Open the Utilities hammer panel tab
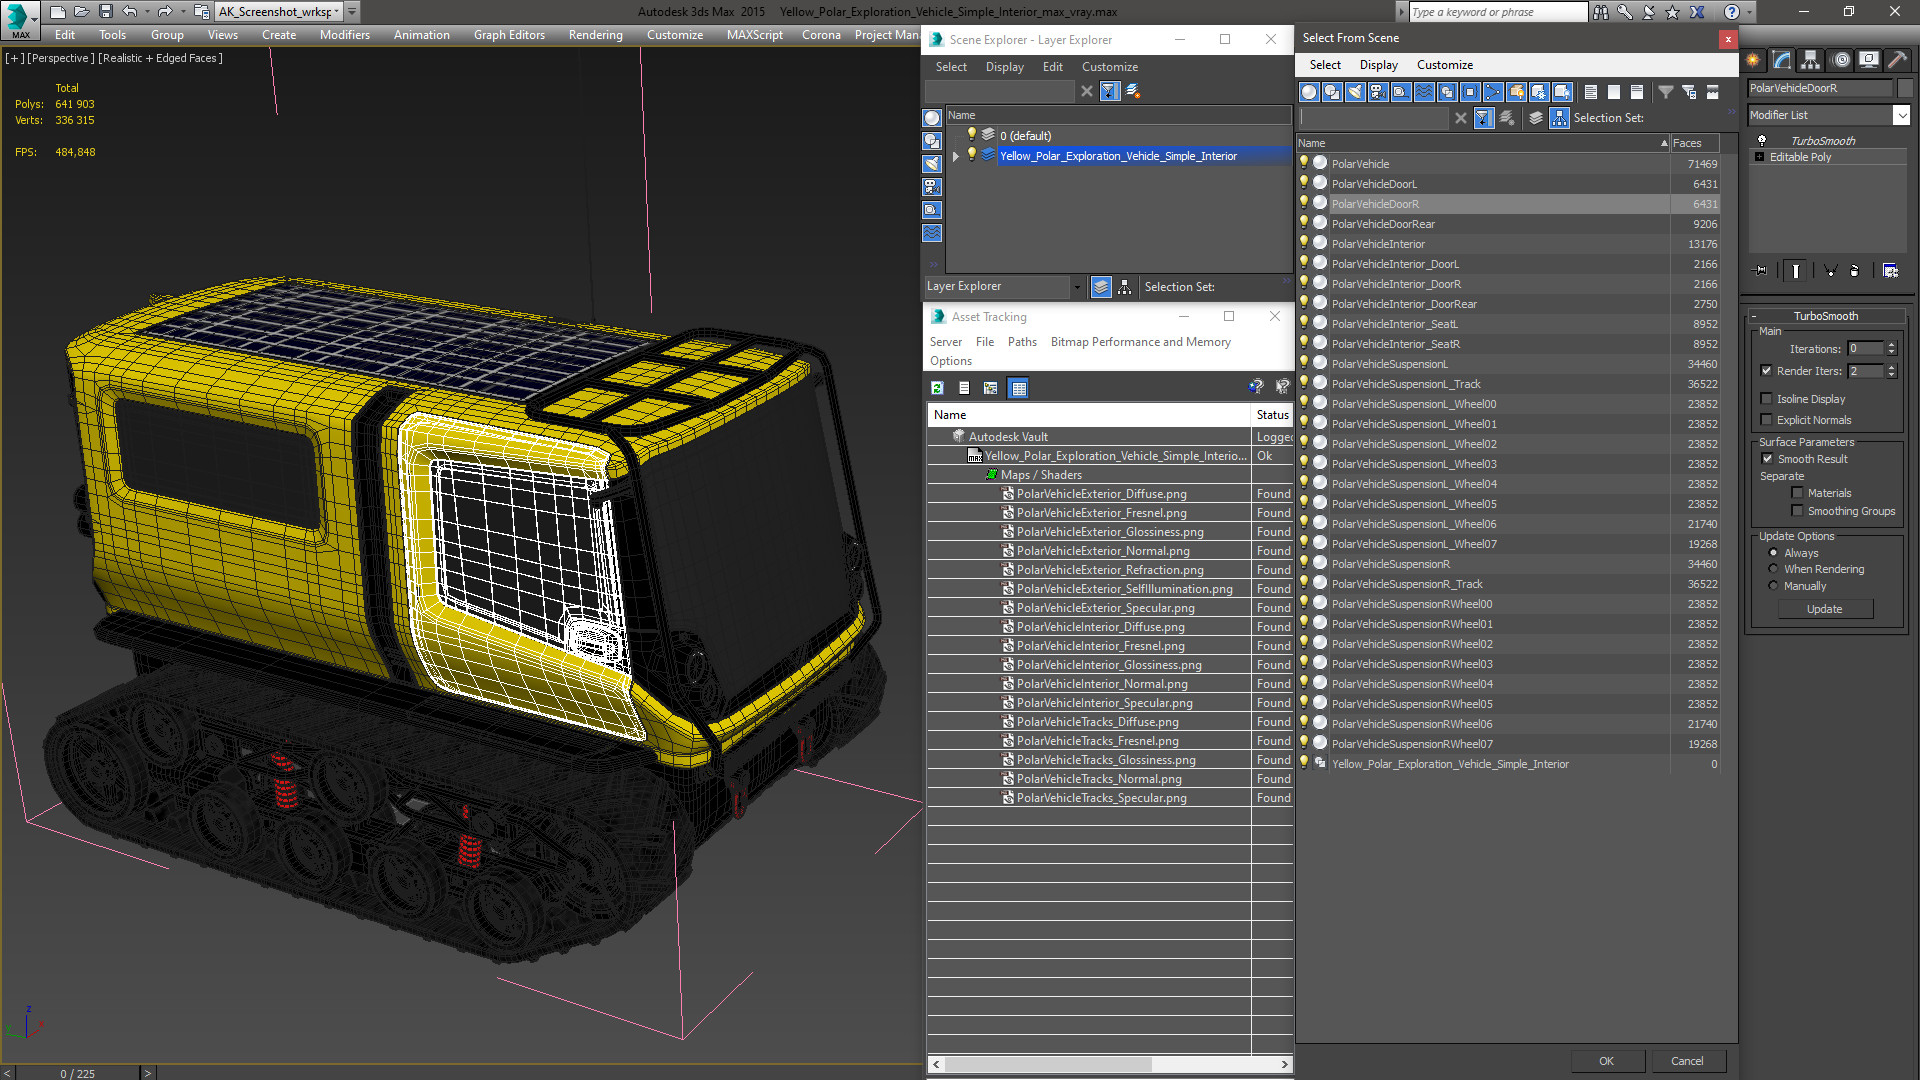Screen dimensions: 1920x1080 pyautogui.click(x=1898, y=60)
